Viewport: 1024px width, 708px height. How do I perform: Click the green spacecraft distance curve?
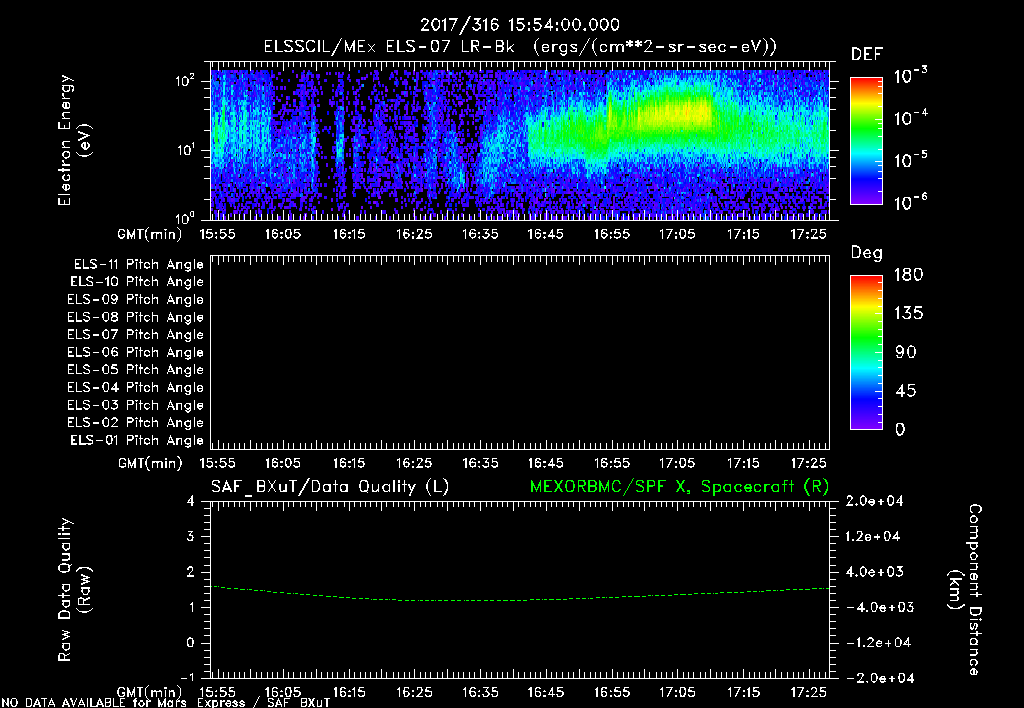(520, 594)
